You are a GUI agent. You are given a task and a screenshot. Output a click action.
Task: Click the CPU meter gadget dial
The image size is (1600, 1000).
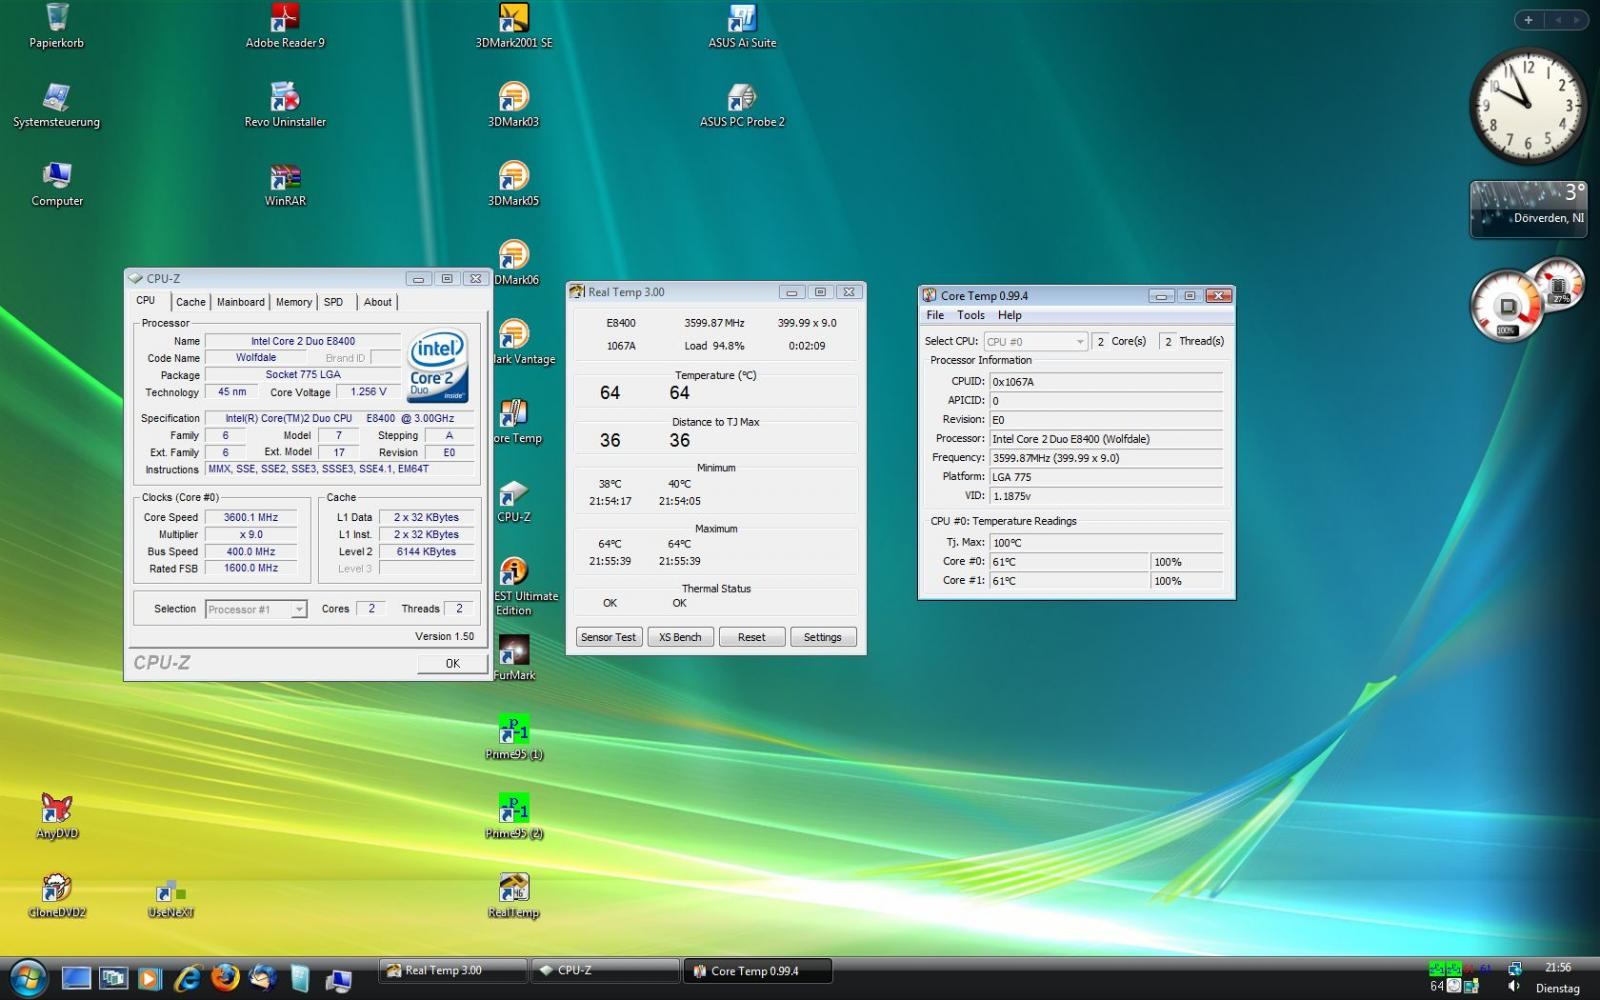[x=1507, y=306]
